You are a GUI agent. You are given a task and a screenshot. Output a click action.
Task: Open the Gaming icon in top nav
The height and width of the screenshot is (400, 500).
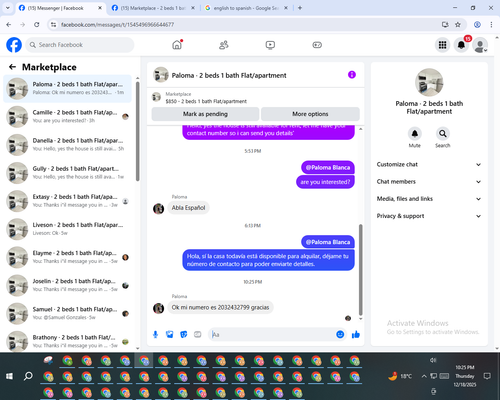(x=317, y=45)
